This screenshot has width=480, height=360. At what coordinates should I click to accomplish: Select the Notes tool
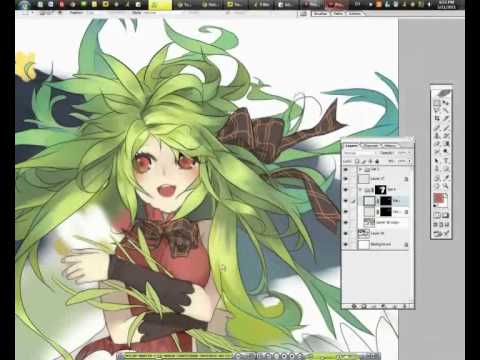(437, 178)
